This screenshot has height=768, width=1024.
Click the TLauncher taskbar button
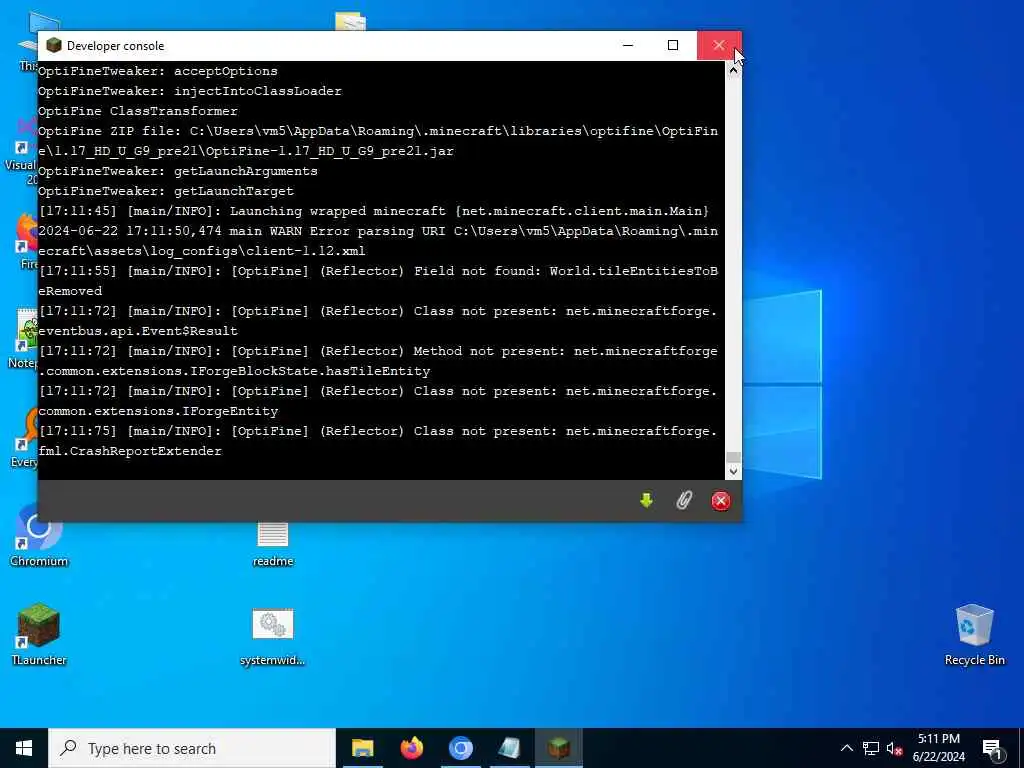pyautogui.click(x=558, y=748)
